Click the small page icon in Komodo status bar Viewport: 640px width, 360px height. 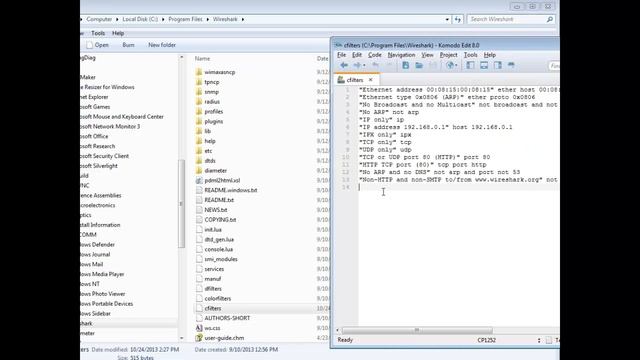pos(549,340)
